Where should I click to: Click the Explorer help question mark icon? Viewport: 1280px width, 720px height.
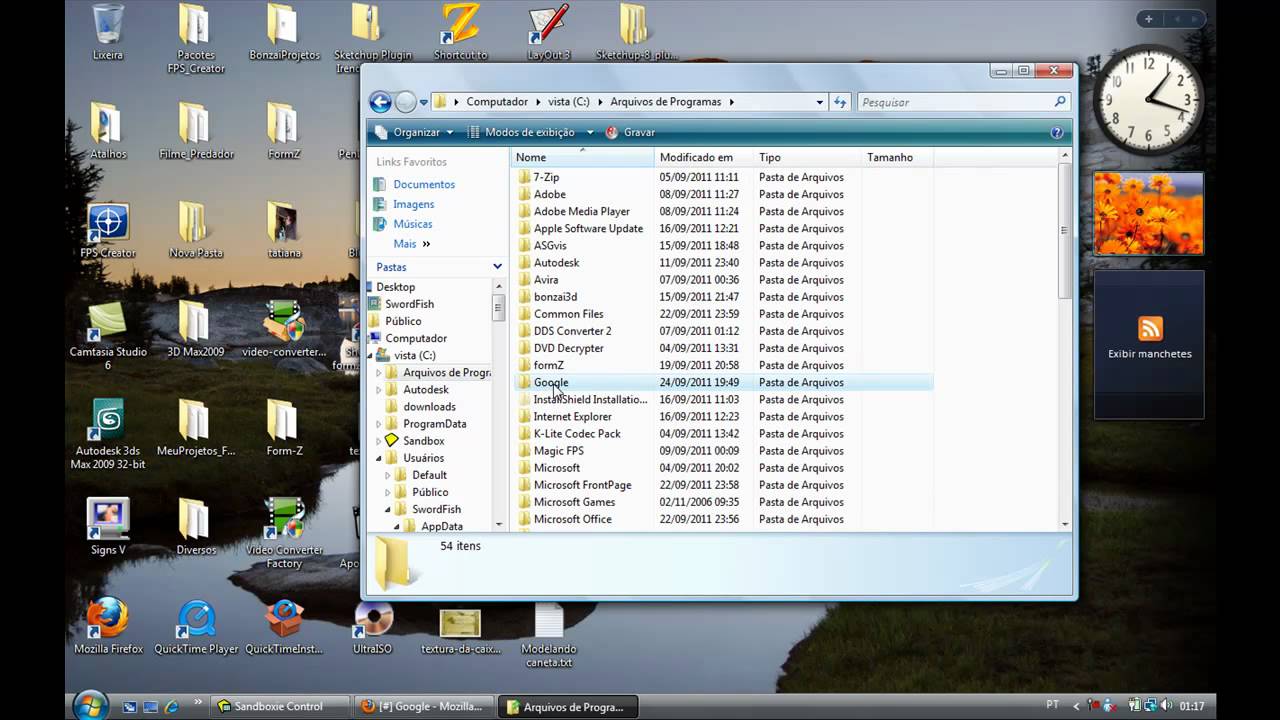pos(1057,132)
